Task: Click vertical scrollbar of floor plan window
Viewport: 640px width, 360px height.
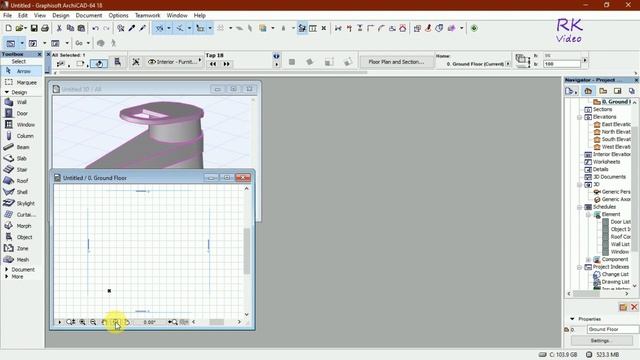Action: [x=247, y=251]
